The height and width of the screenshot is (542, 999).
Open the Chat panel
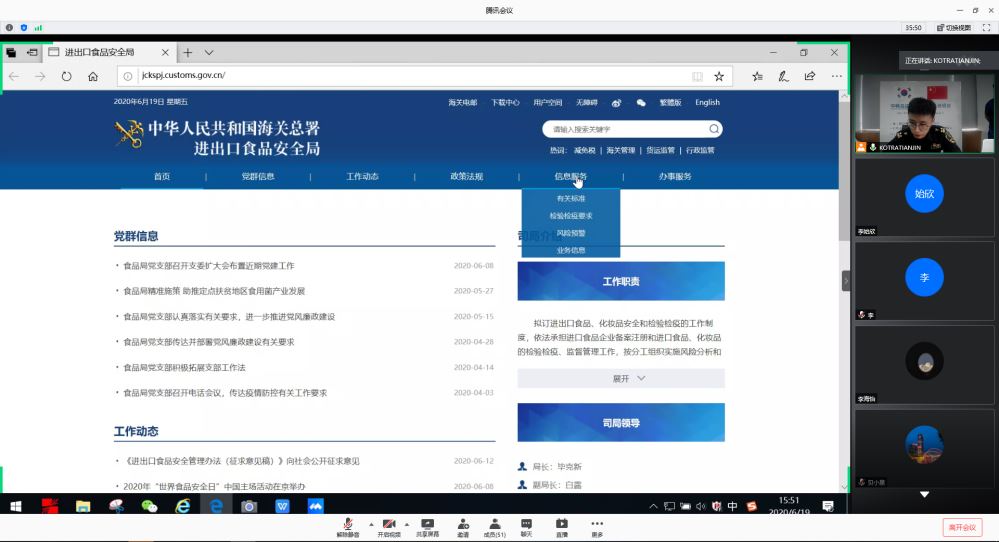526,527
